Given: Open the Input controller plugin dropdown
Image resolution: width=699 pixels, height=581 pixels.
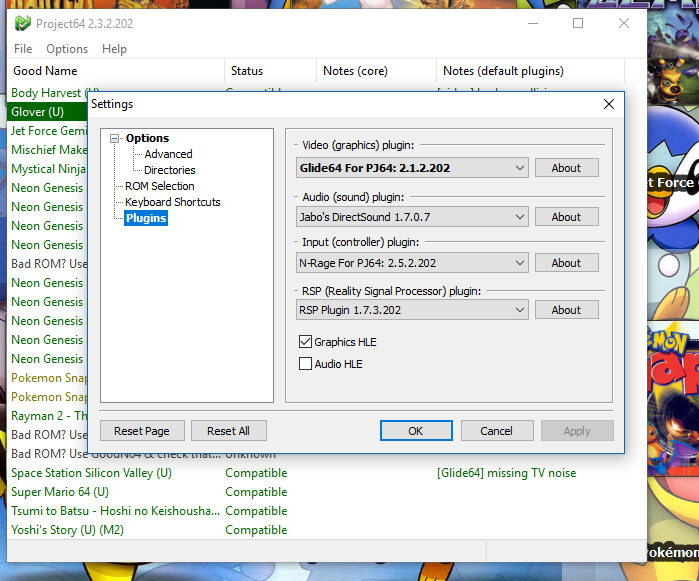Looking at the screenshot, I should point(412,263).
